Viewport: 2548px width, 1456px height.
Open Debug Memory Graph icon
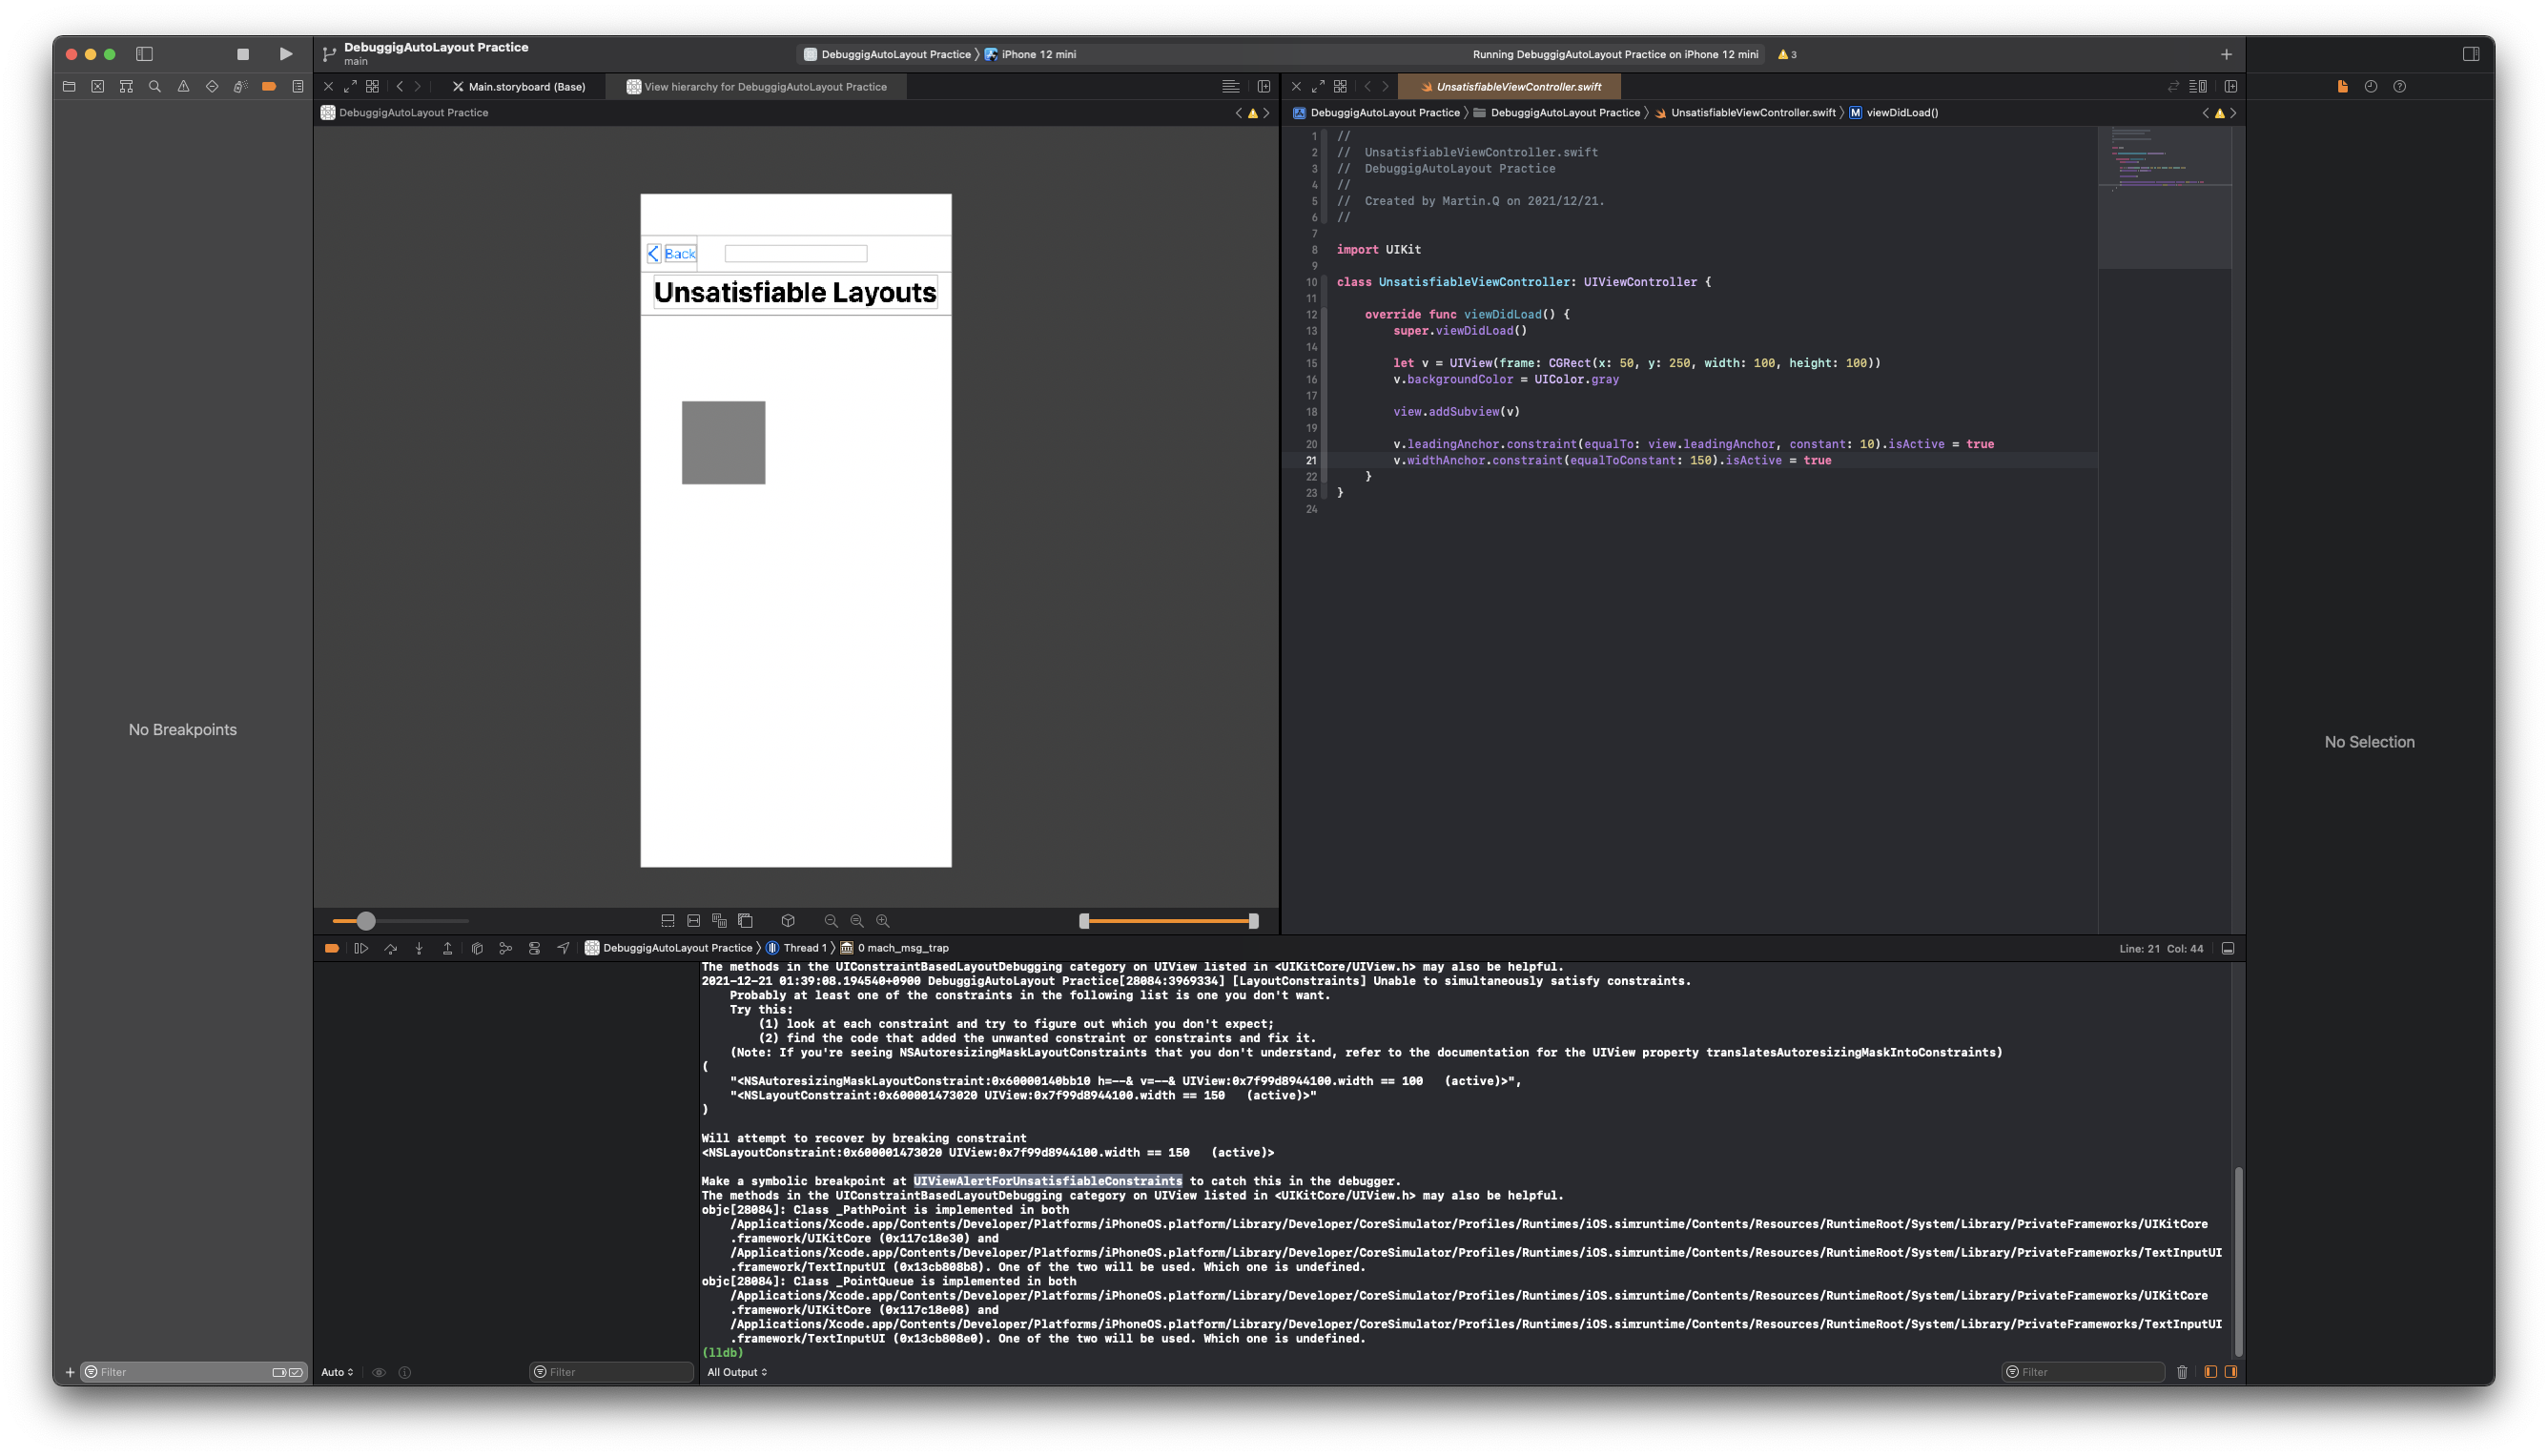click(505, 948)
